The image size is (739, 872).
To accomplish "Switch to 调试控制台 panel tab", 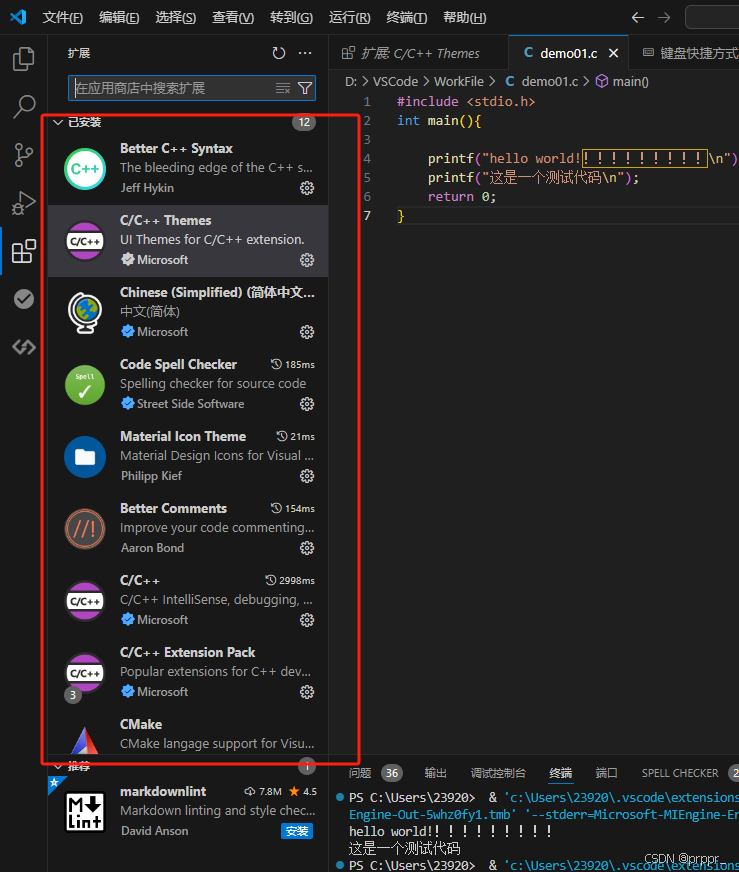I will coord(498,773).
